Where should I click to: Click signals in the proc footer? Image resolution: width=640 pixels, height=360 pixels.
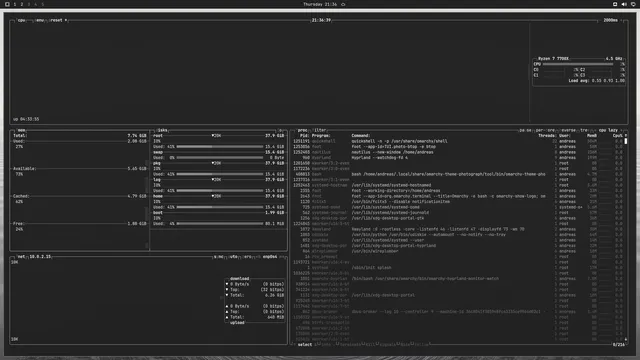coord(388,344)
